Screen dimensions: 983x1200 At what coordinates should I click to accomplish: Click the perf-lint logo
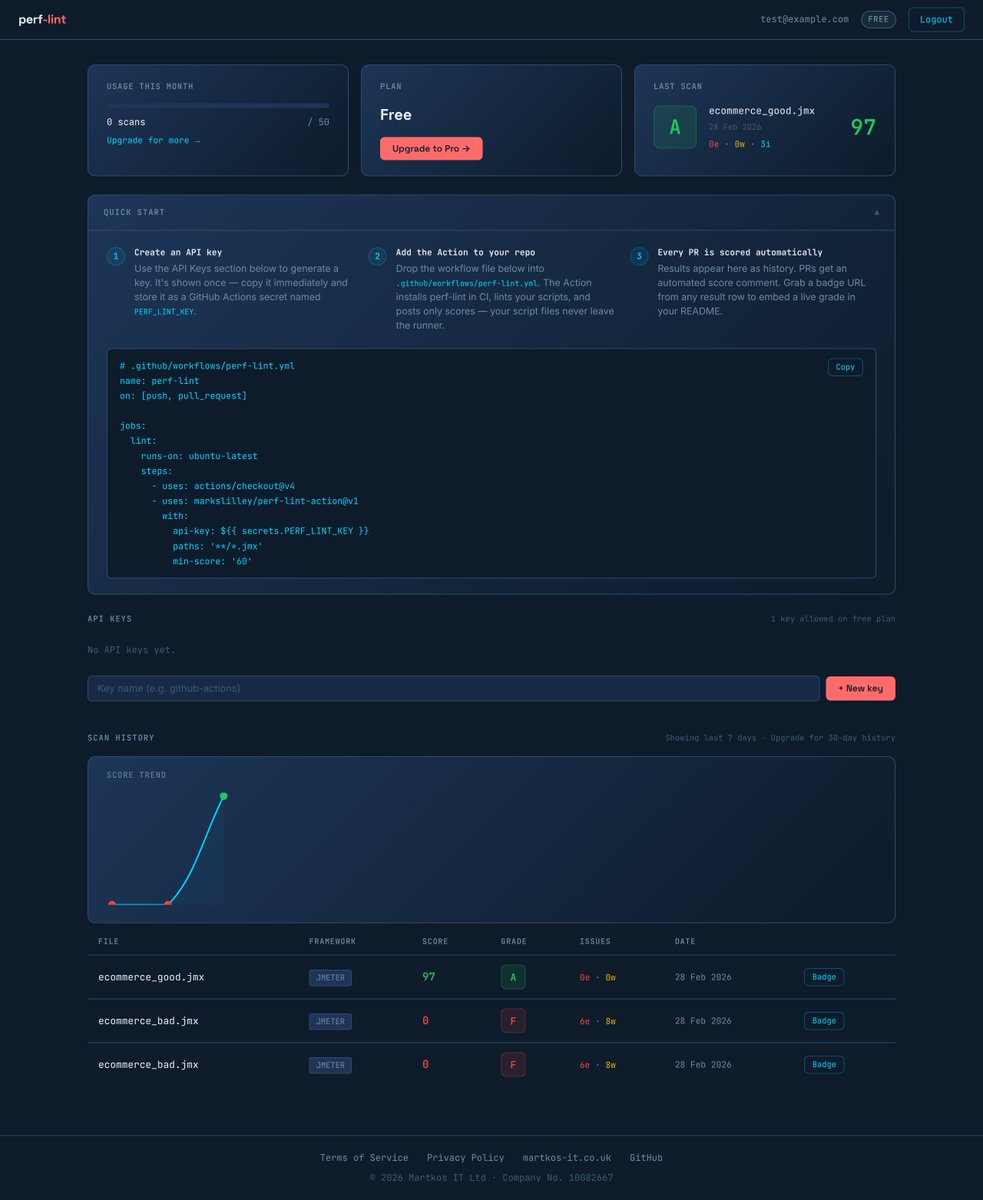[41, 19]
